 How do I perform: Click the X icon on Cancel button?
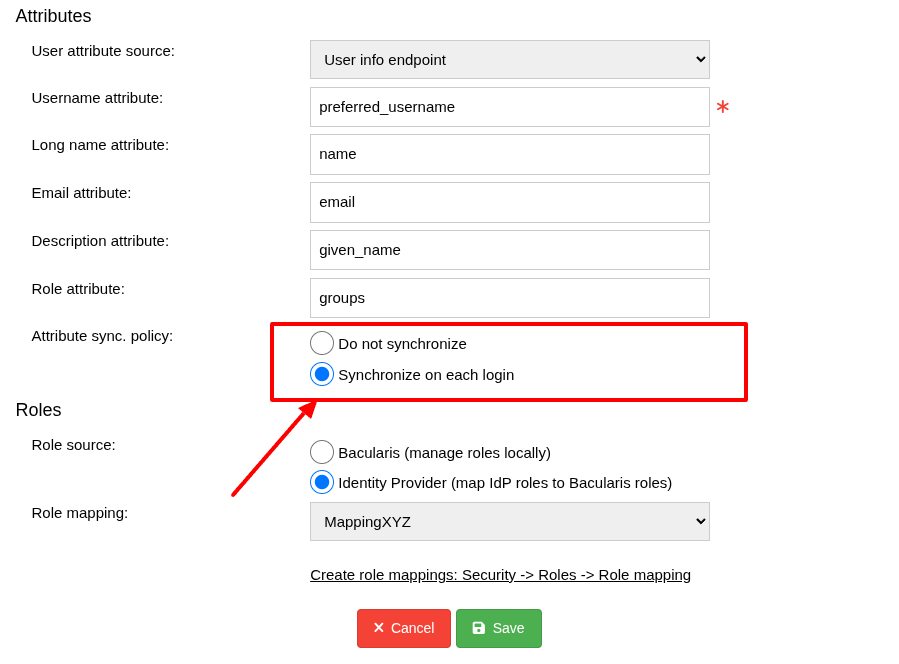[x=379, y=628]
